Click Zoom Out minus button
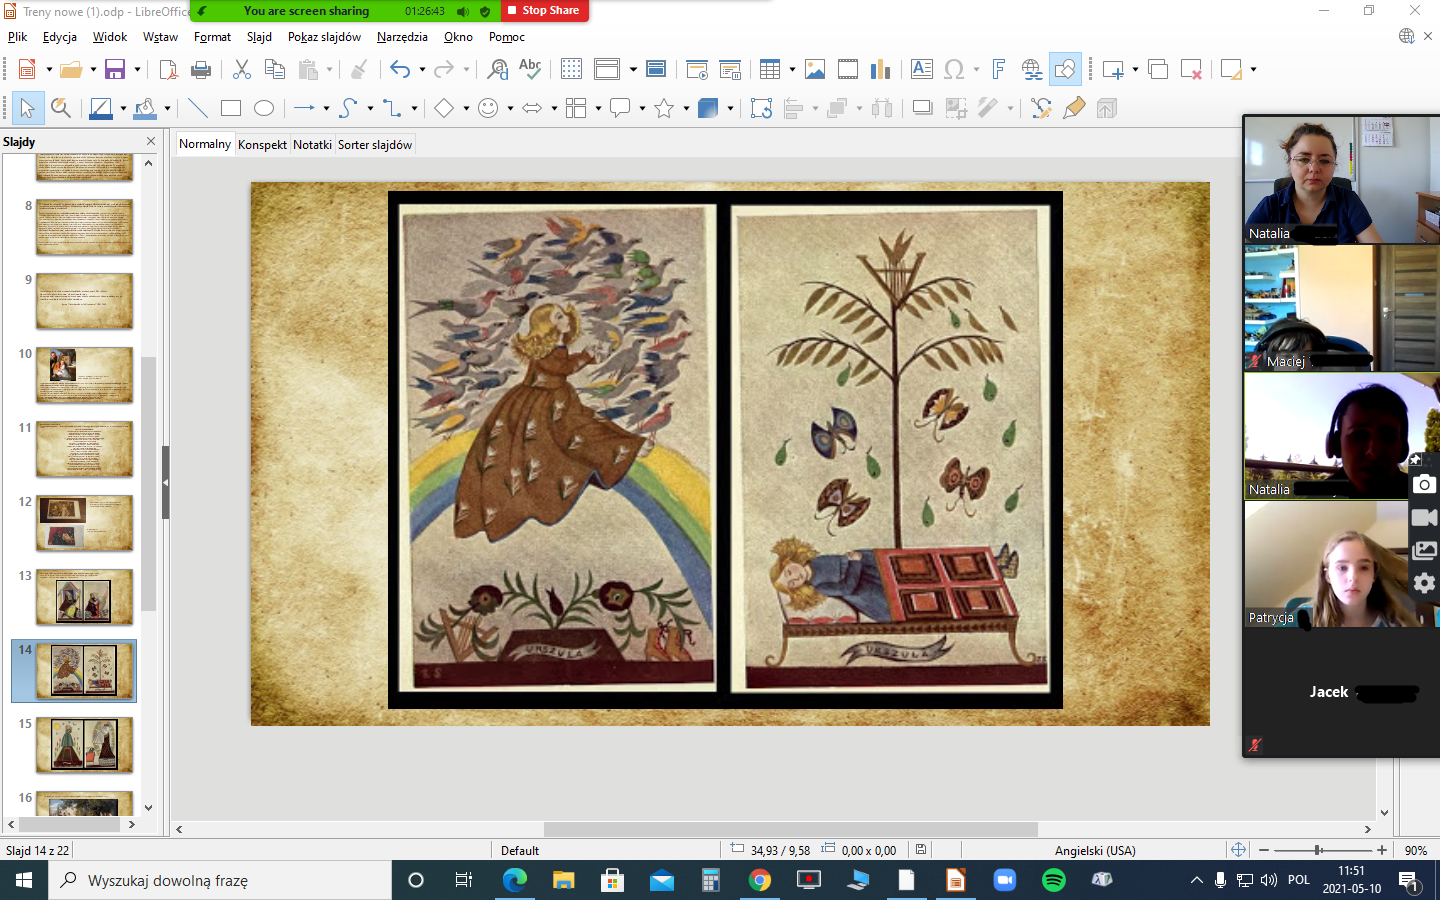1440x900 pixels. click(x=1264, y=850)
